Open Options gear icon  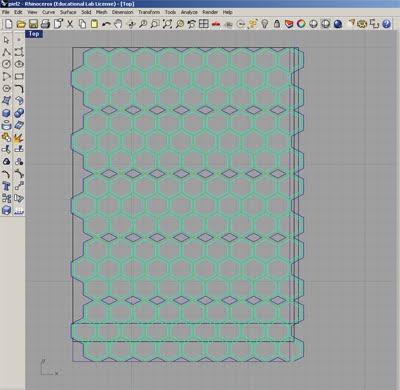(362, 24)
